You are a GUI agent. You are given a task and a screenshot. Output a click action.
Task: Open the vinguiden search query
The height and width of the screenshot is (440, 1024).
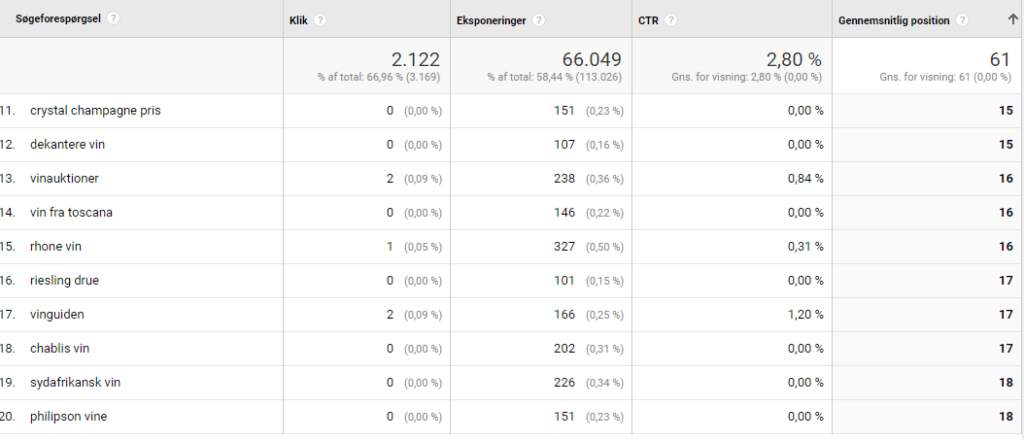coord(57,315)
